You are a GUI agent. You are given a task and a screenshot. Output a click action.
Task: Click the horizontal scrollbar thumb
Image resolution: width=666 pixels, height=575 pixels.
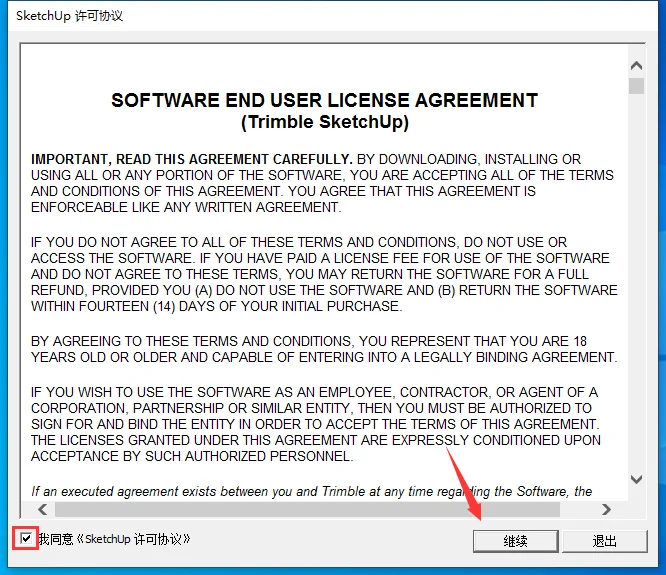click(x=308, y=509)
